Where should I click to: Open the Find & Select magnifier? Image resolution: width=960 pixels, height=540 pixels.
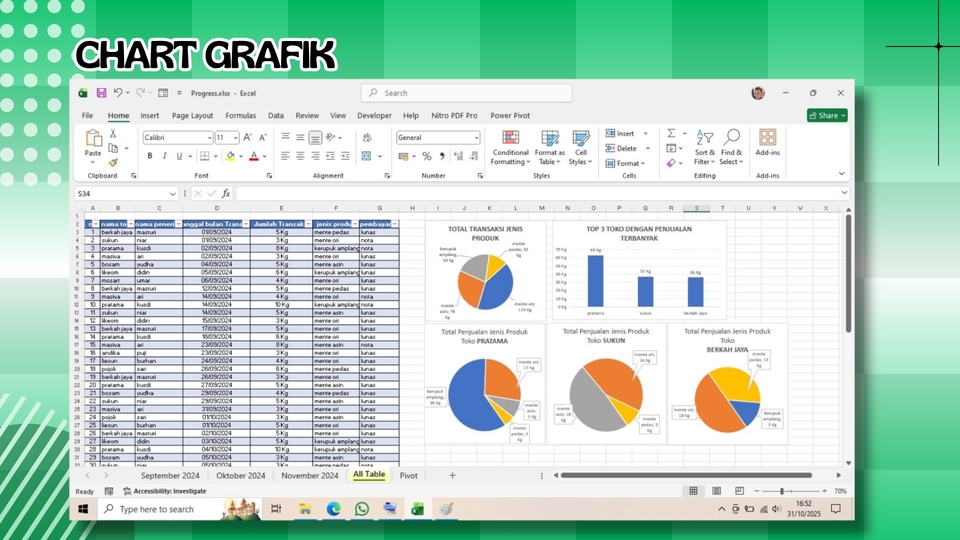732,147
